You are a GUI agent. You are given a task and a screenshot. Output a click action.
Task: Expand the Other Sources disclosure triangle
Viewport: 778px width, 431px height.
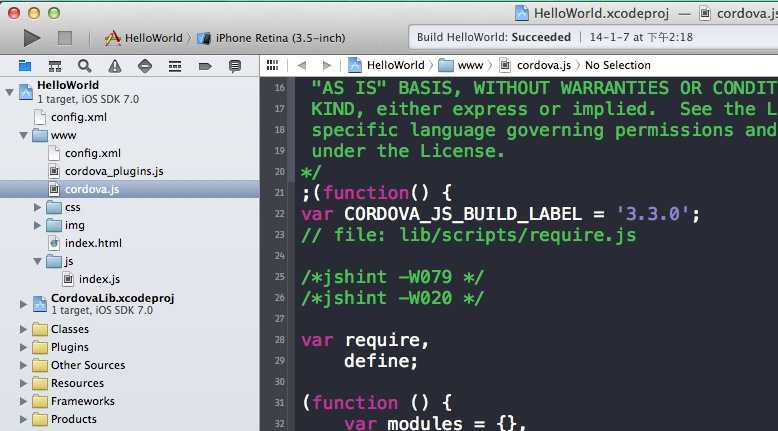click(23, 365)
